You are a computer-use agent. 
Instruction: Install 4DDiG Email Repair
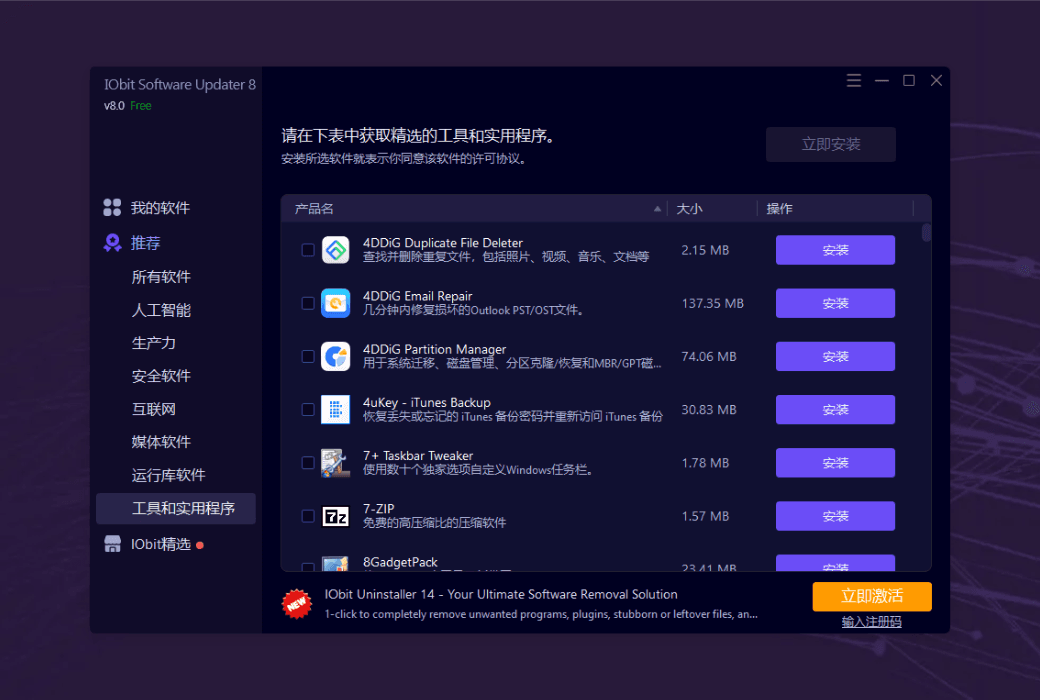click(835, 303)
